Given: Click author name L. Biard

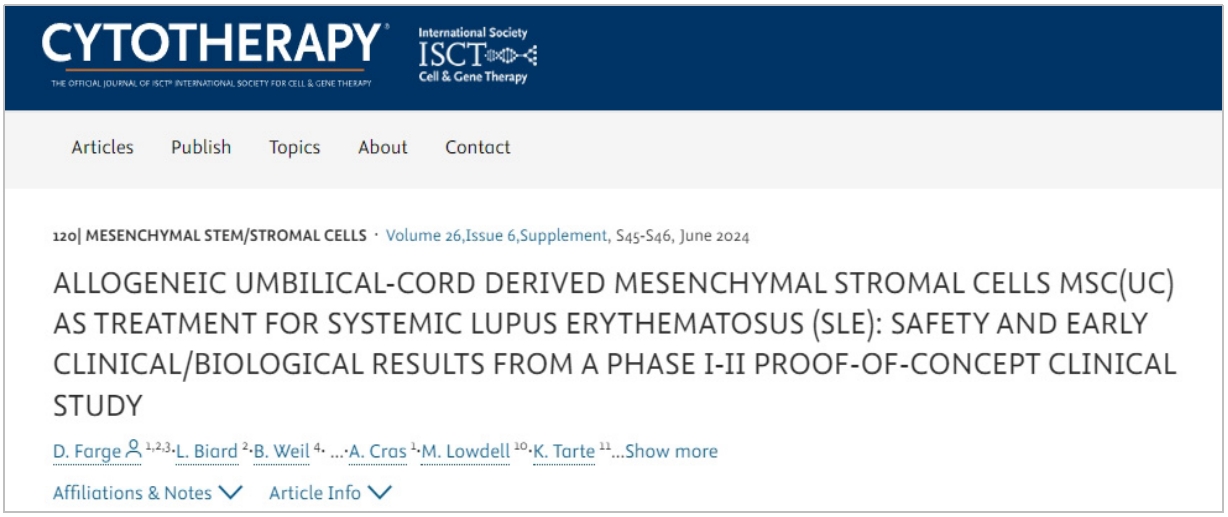Looking at the screenshot, I should 206,451.
